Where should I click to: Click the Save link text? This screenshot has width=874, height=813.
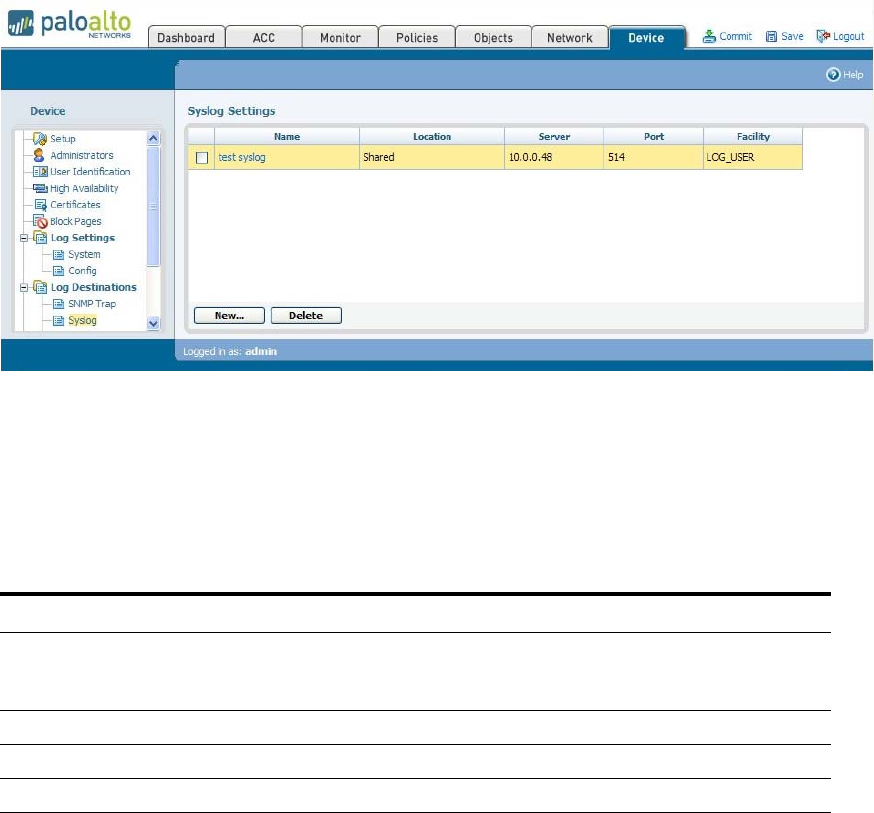coord(792,36)
